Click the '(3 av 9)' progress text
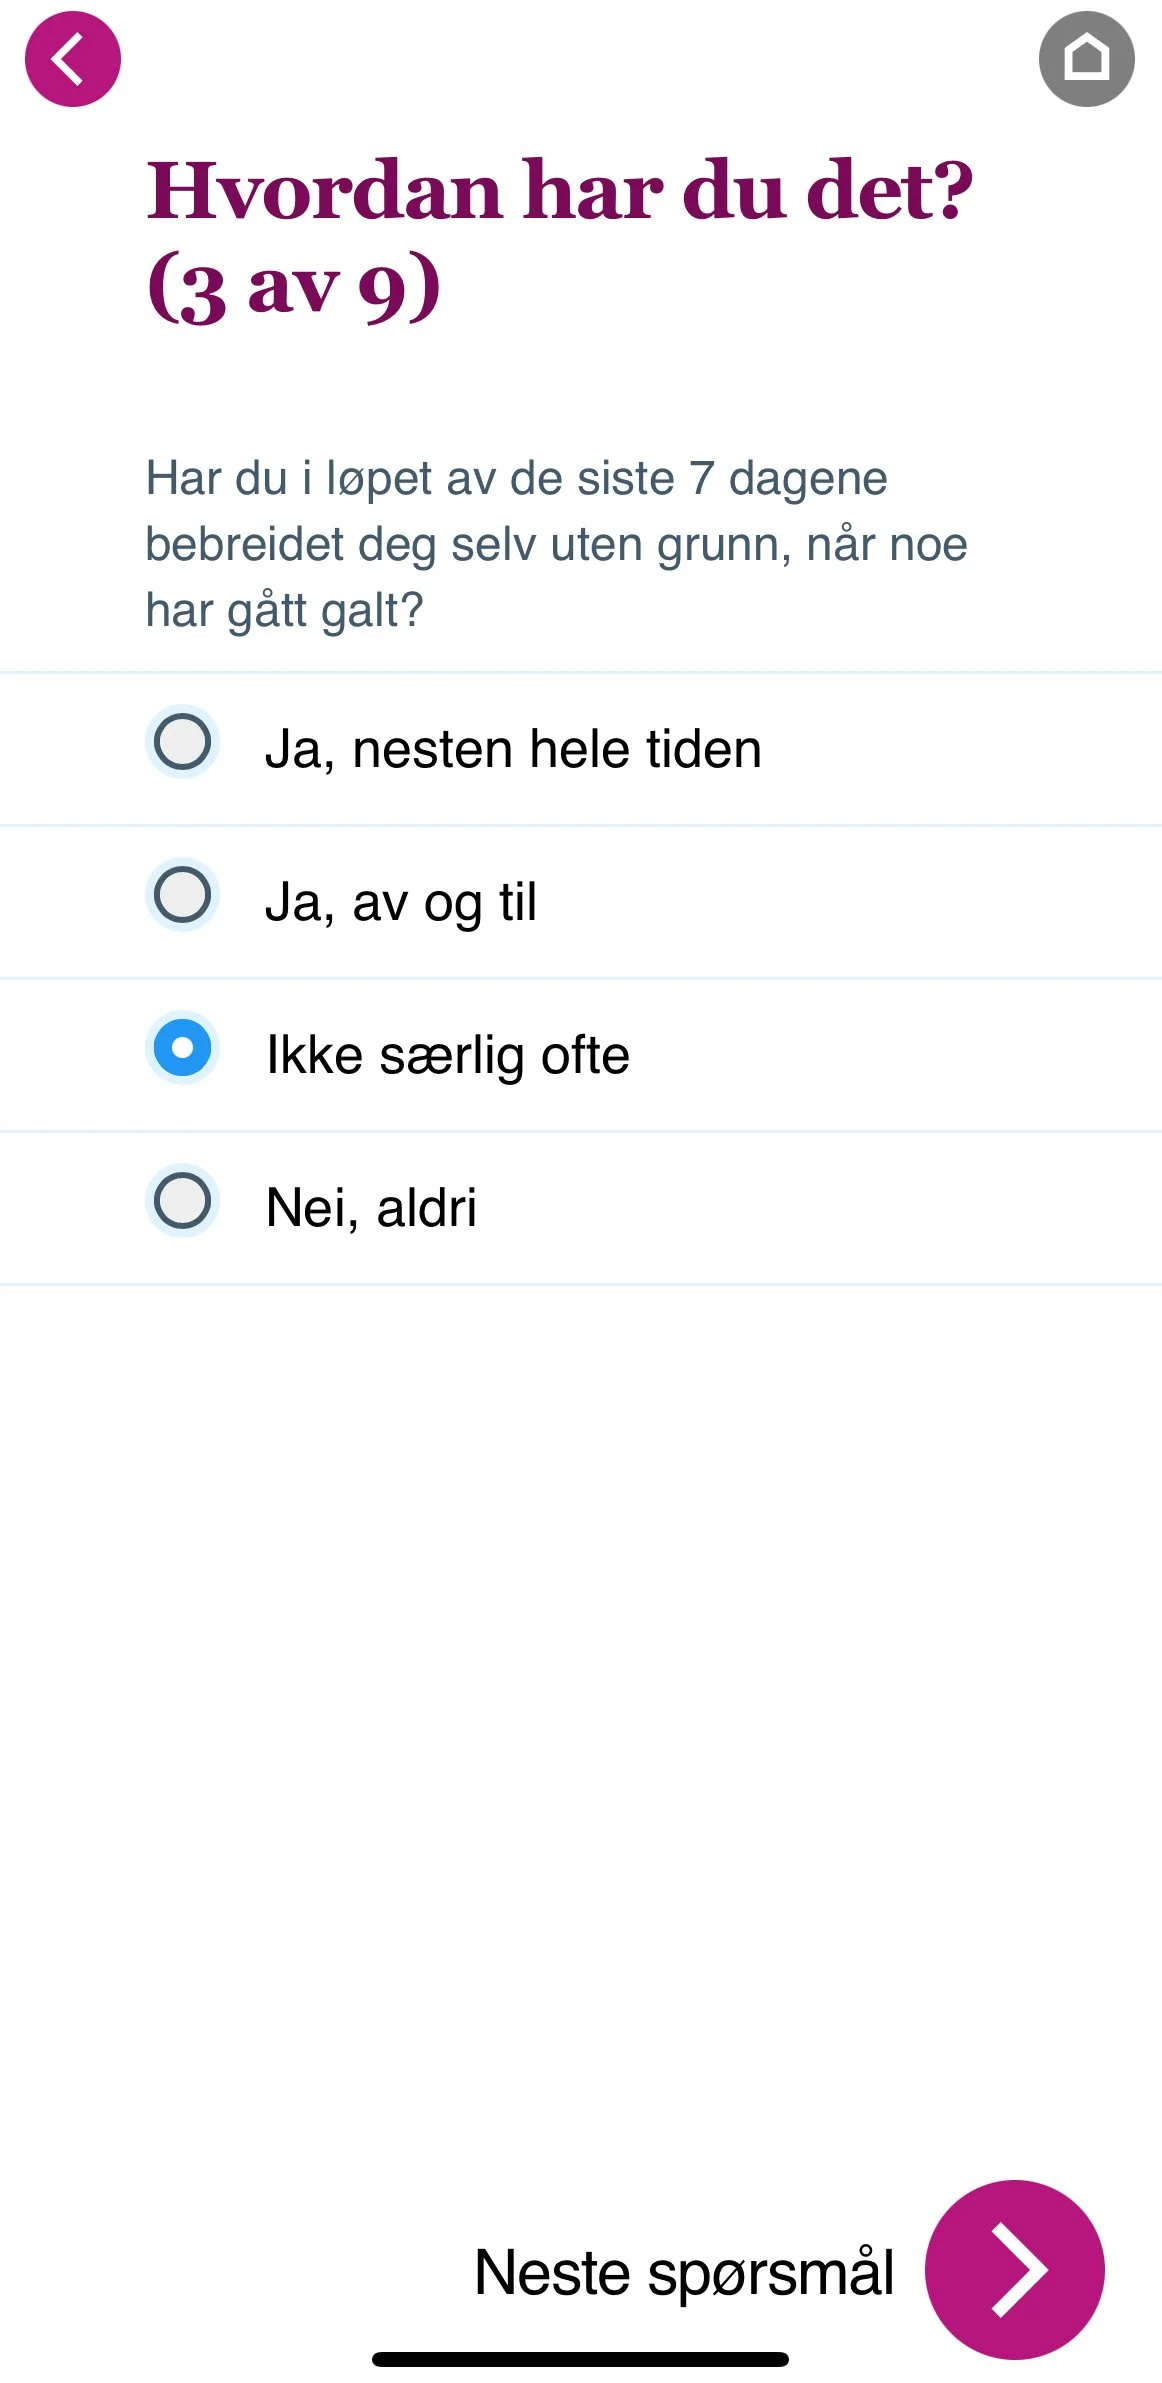The width and height of the screenshot is (1162, 2383). (x=294, y=287)
